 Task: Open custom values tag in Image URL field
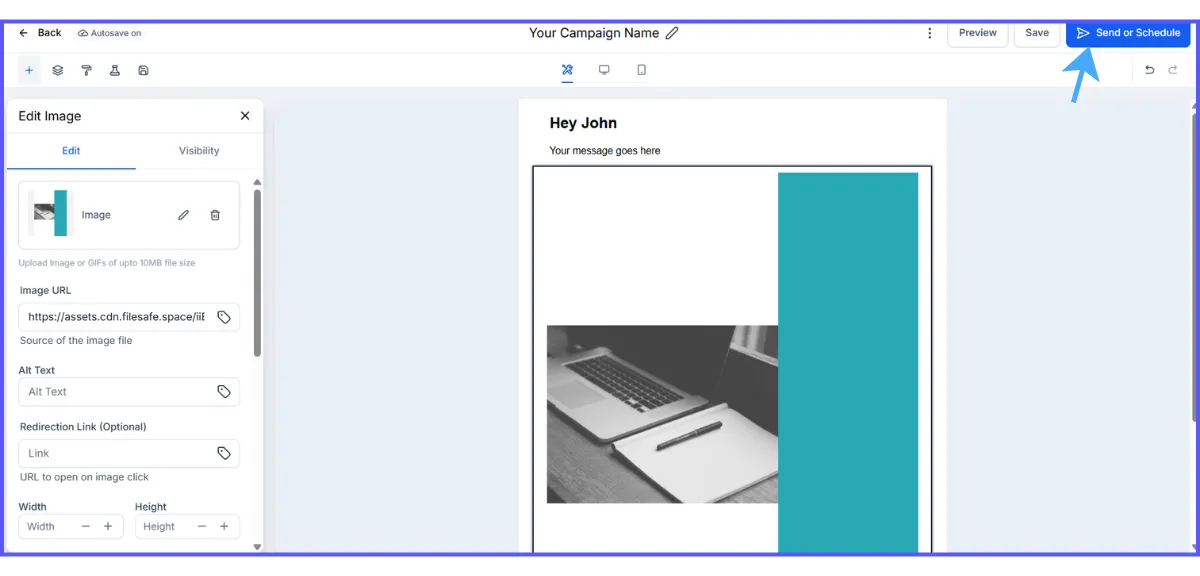[224, 317]
